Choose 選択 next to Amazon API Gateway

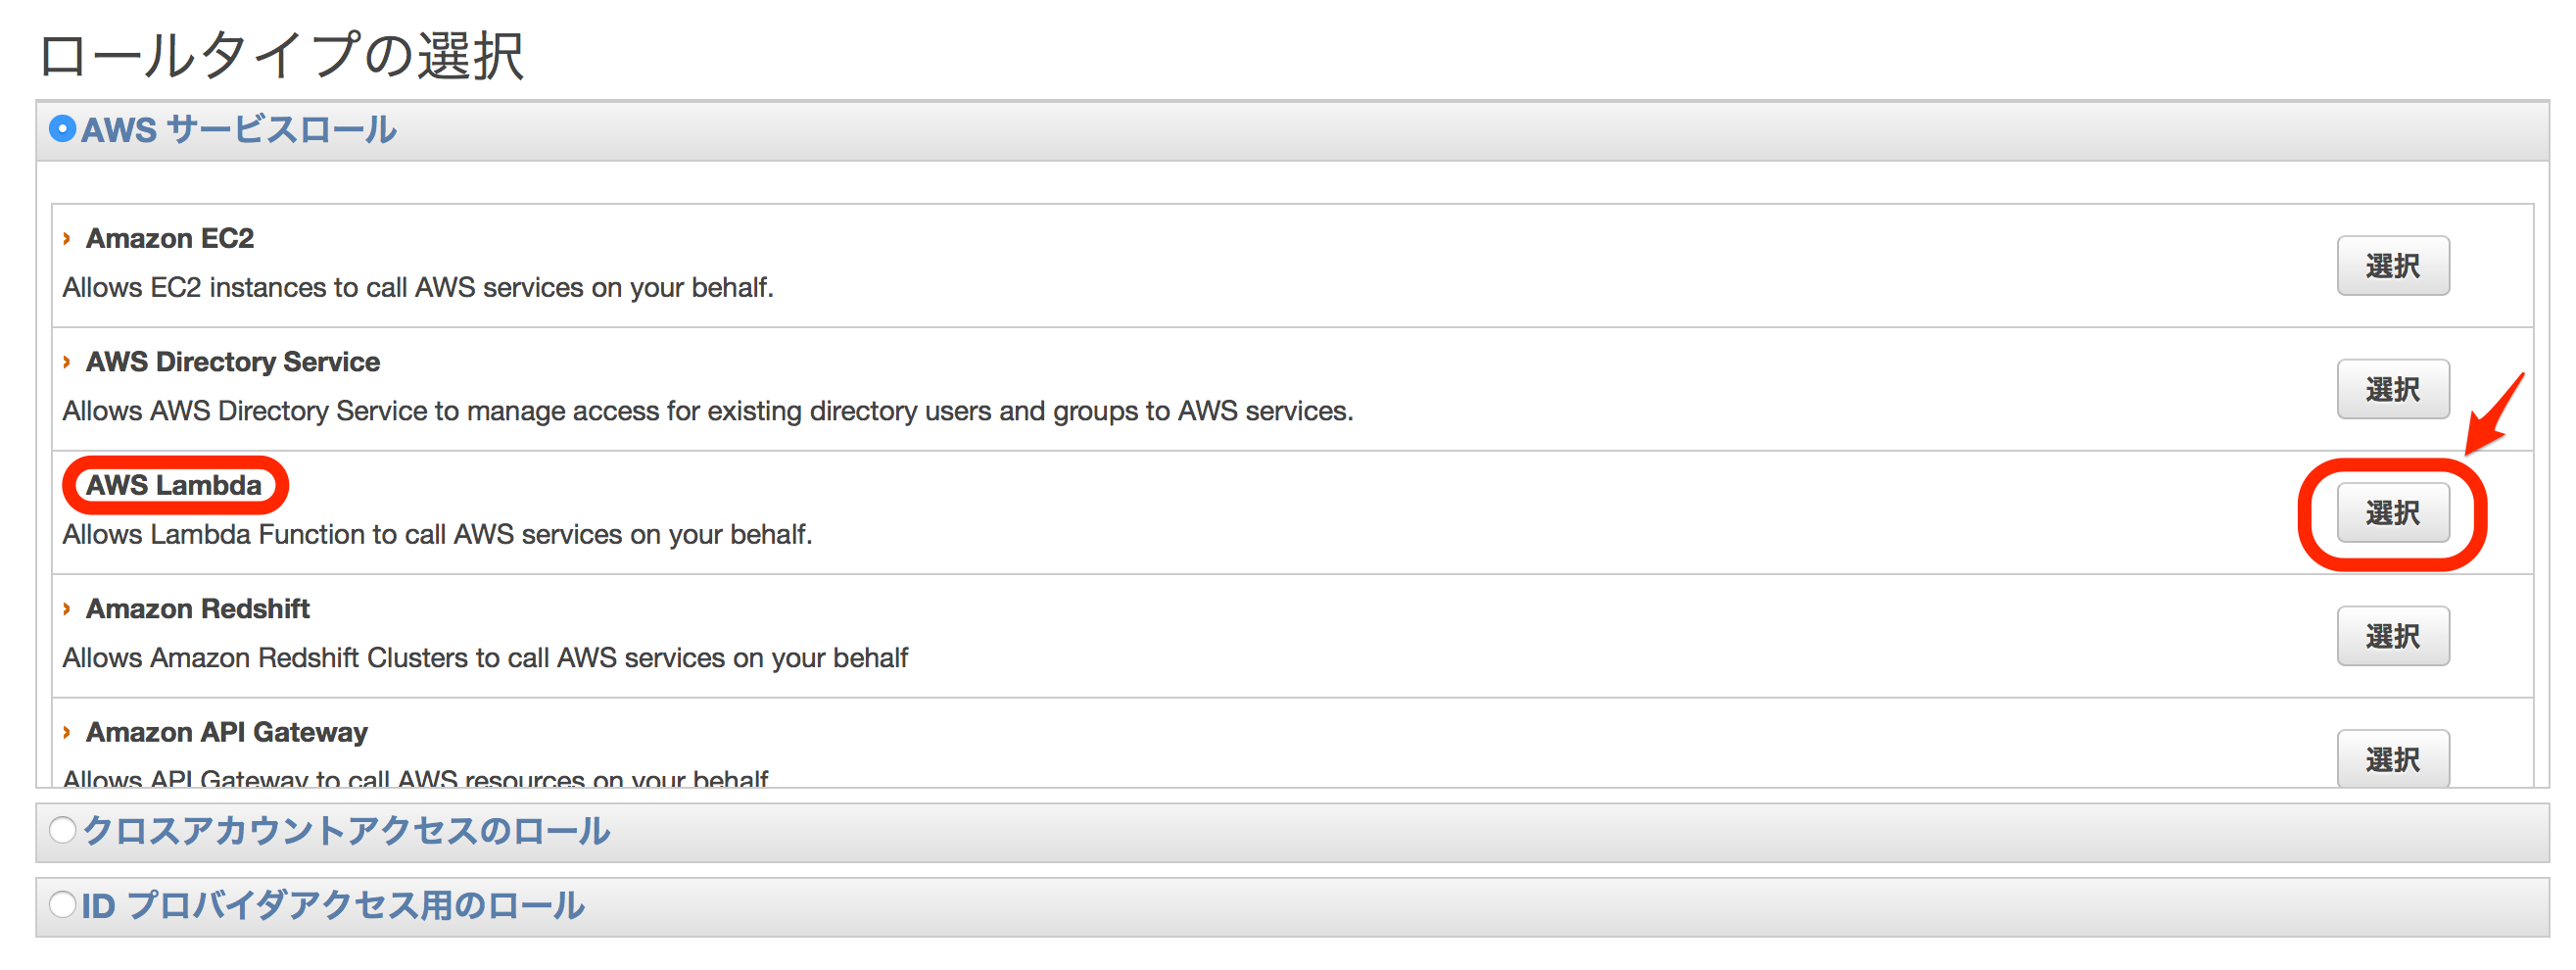2392,759
